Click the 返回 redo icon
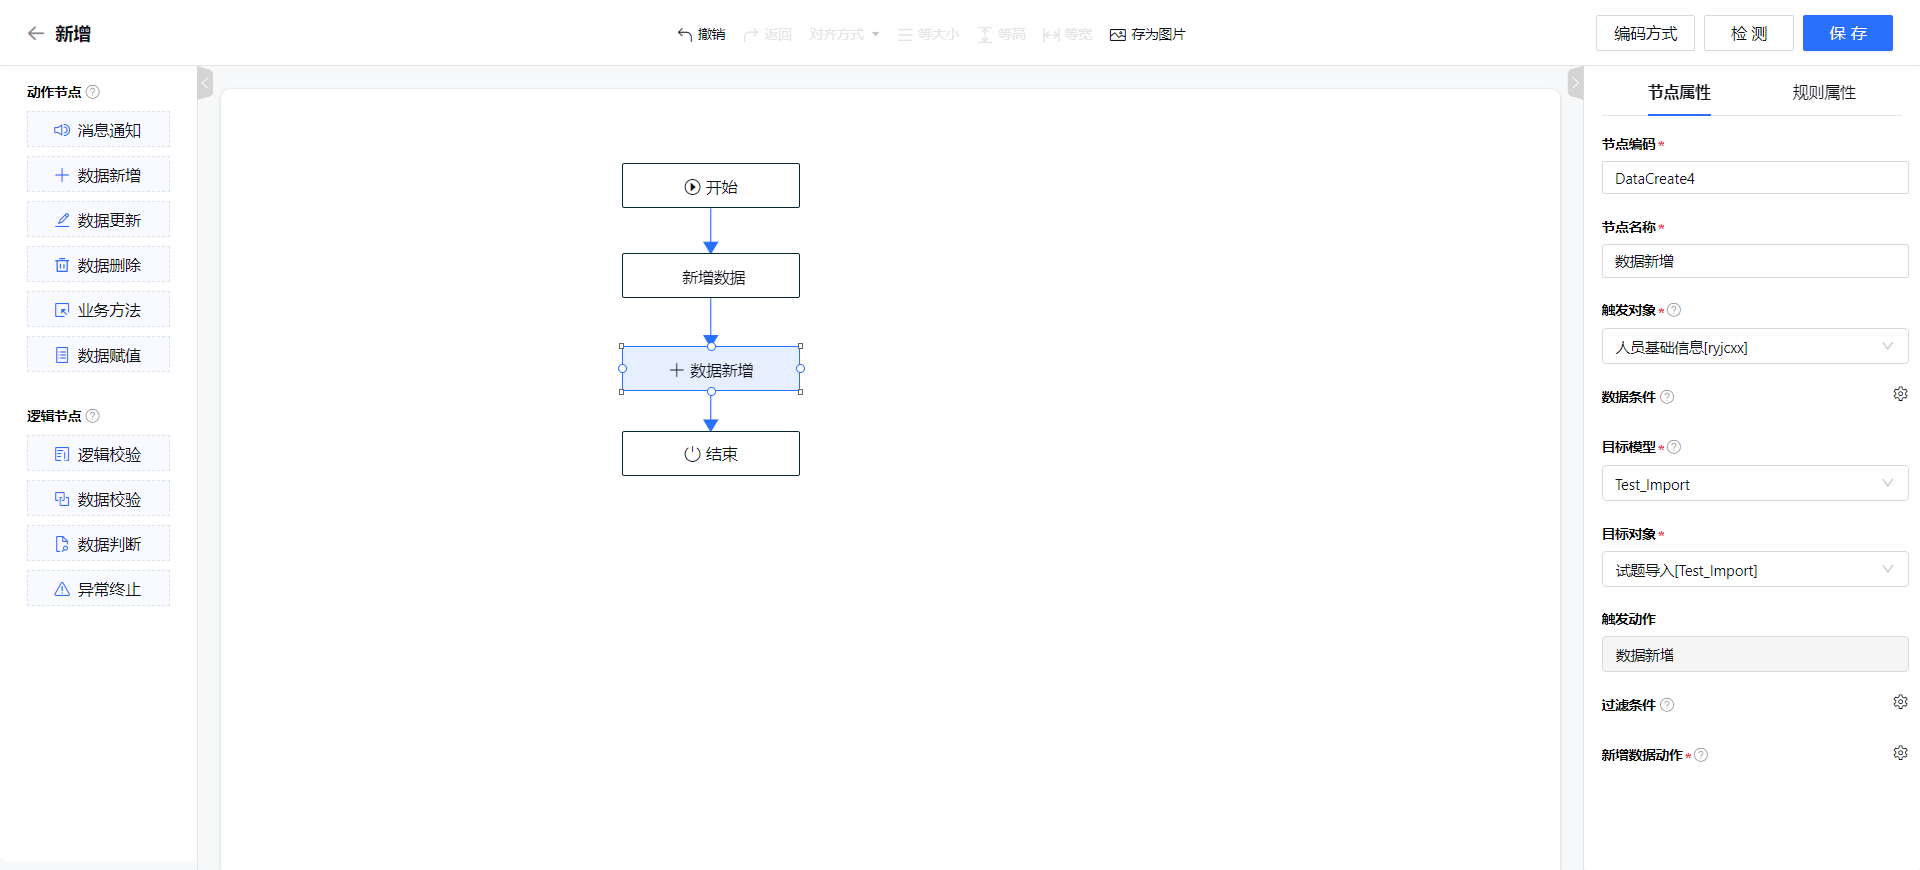1920x870 pixels. click(x=751, y=34)
